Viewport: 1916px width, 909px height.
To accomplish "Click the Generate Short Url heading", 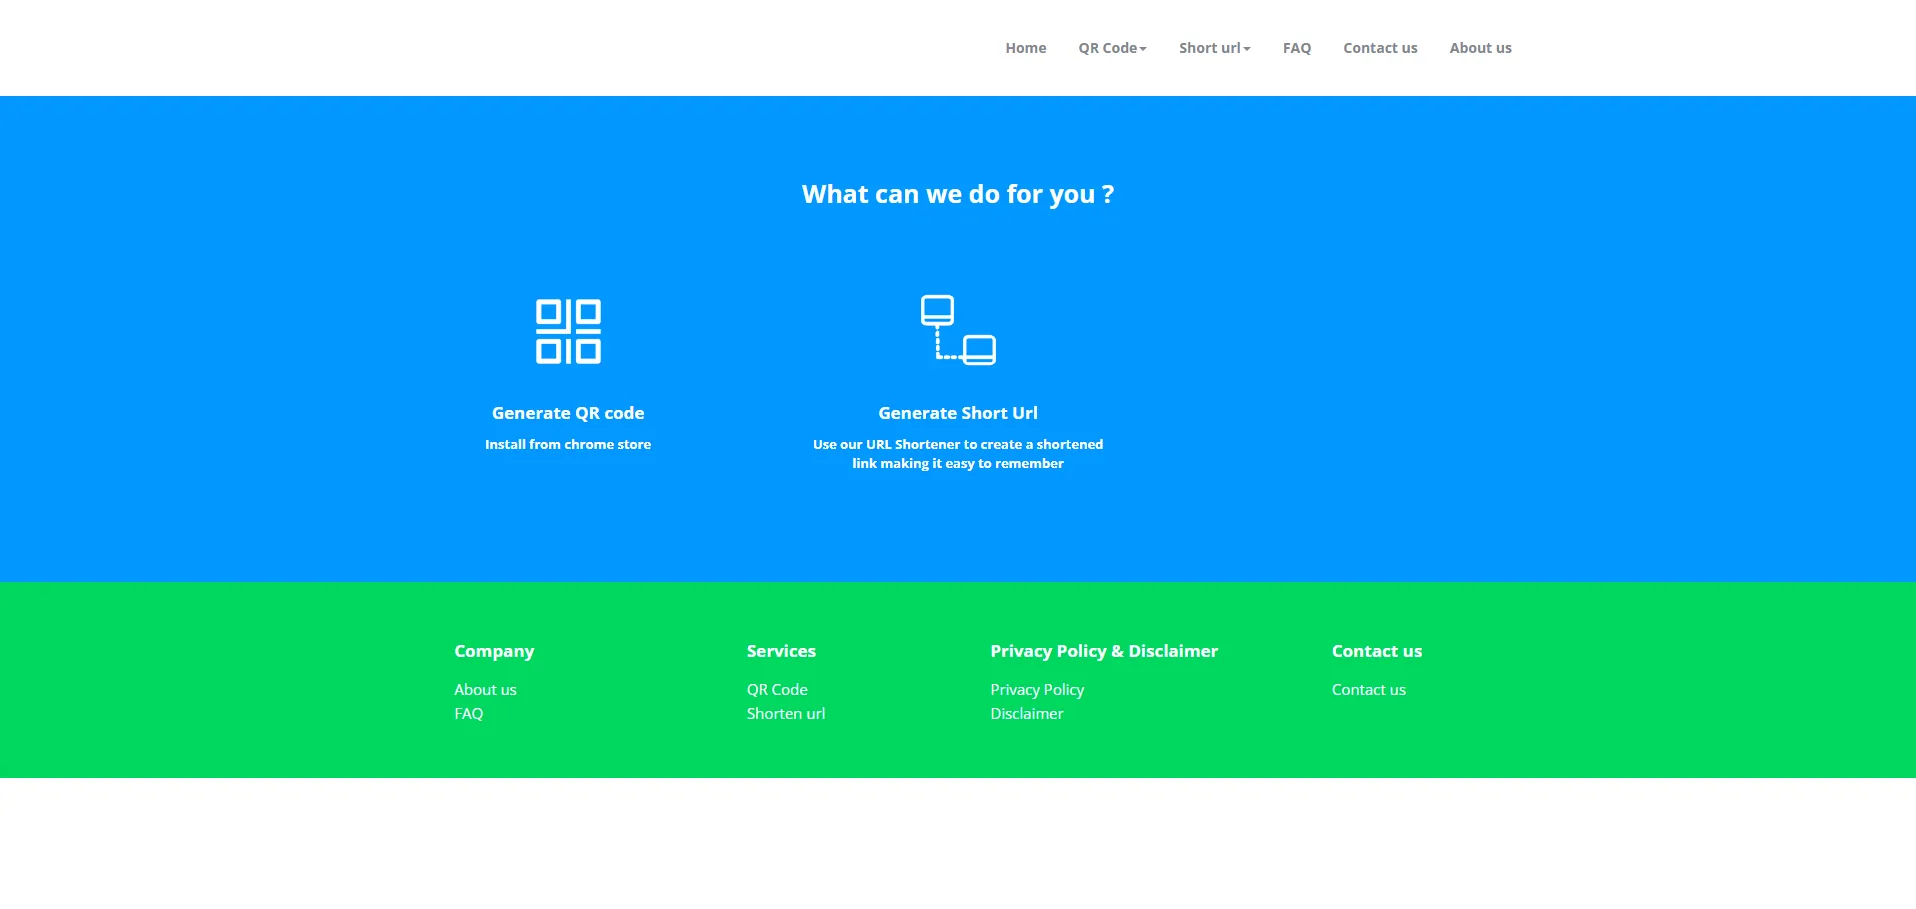I will (x=957, y=413).
